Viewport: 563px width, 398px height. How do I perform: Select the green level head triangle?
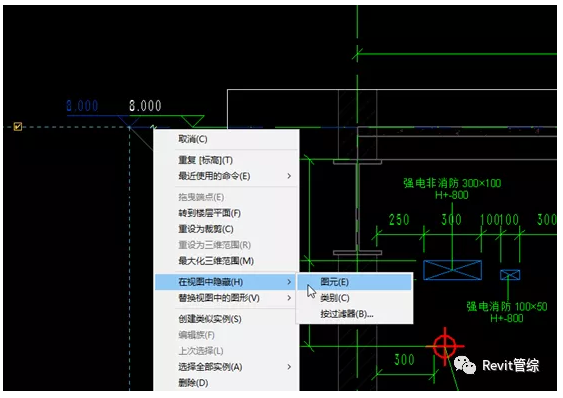coord(192,121)
